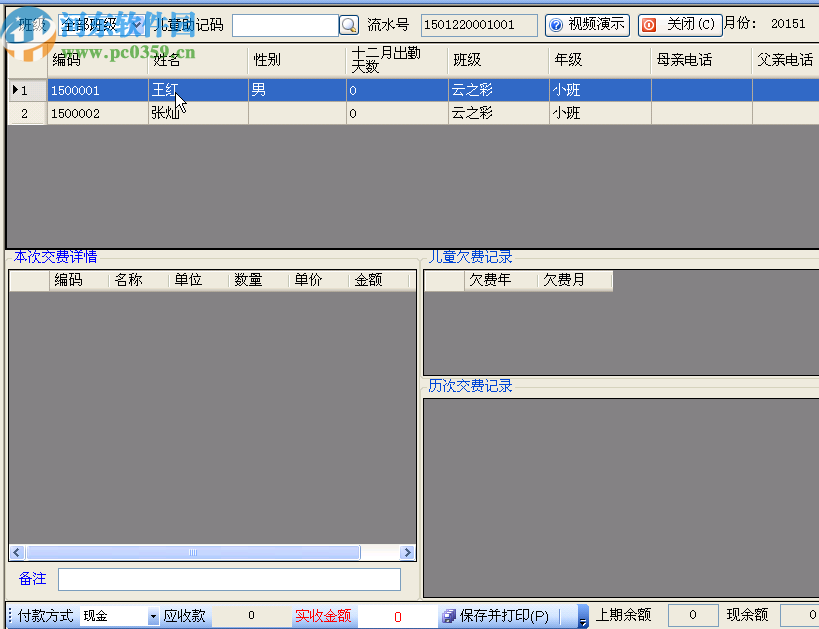Click the 母亲电话 column header
This screenshot has height=629, width=819.
click(701, 61)
